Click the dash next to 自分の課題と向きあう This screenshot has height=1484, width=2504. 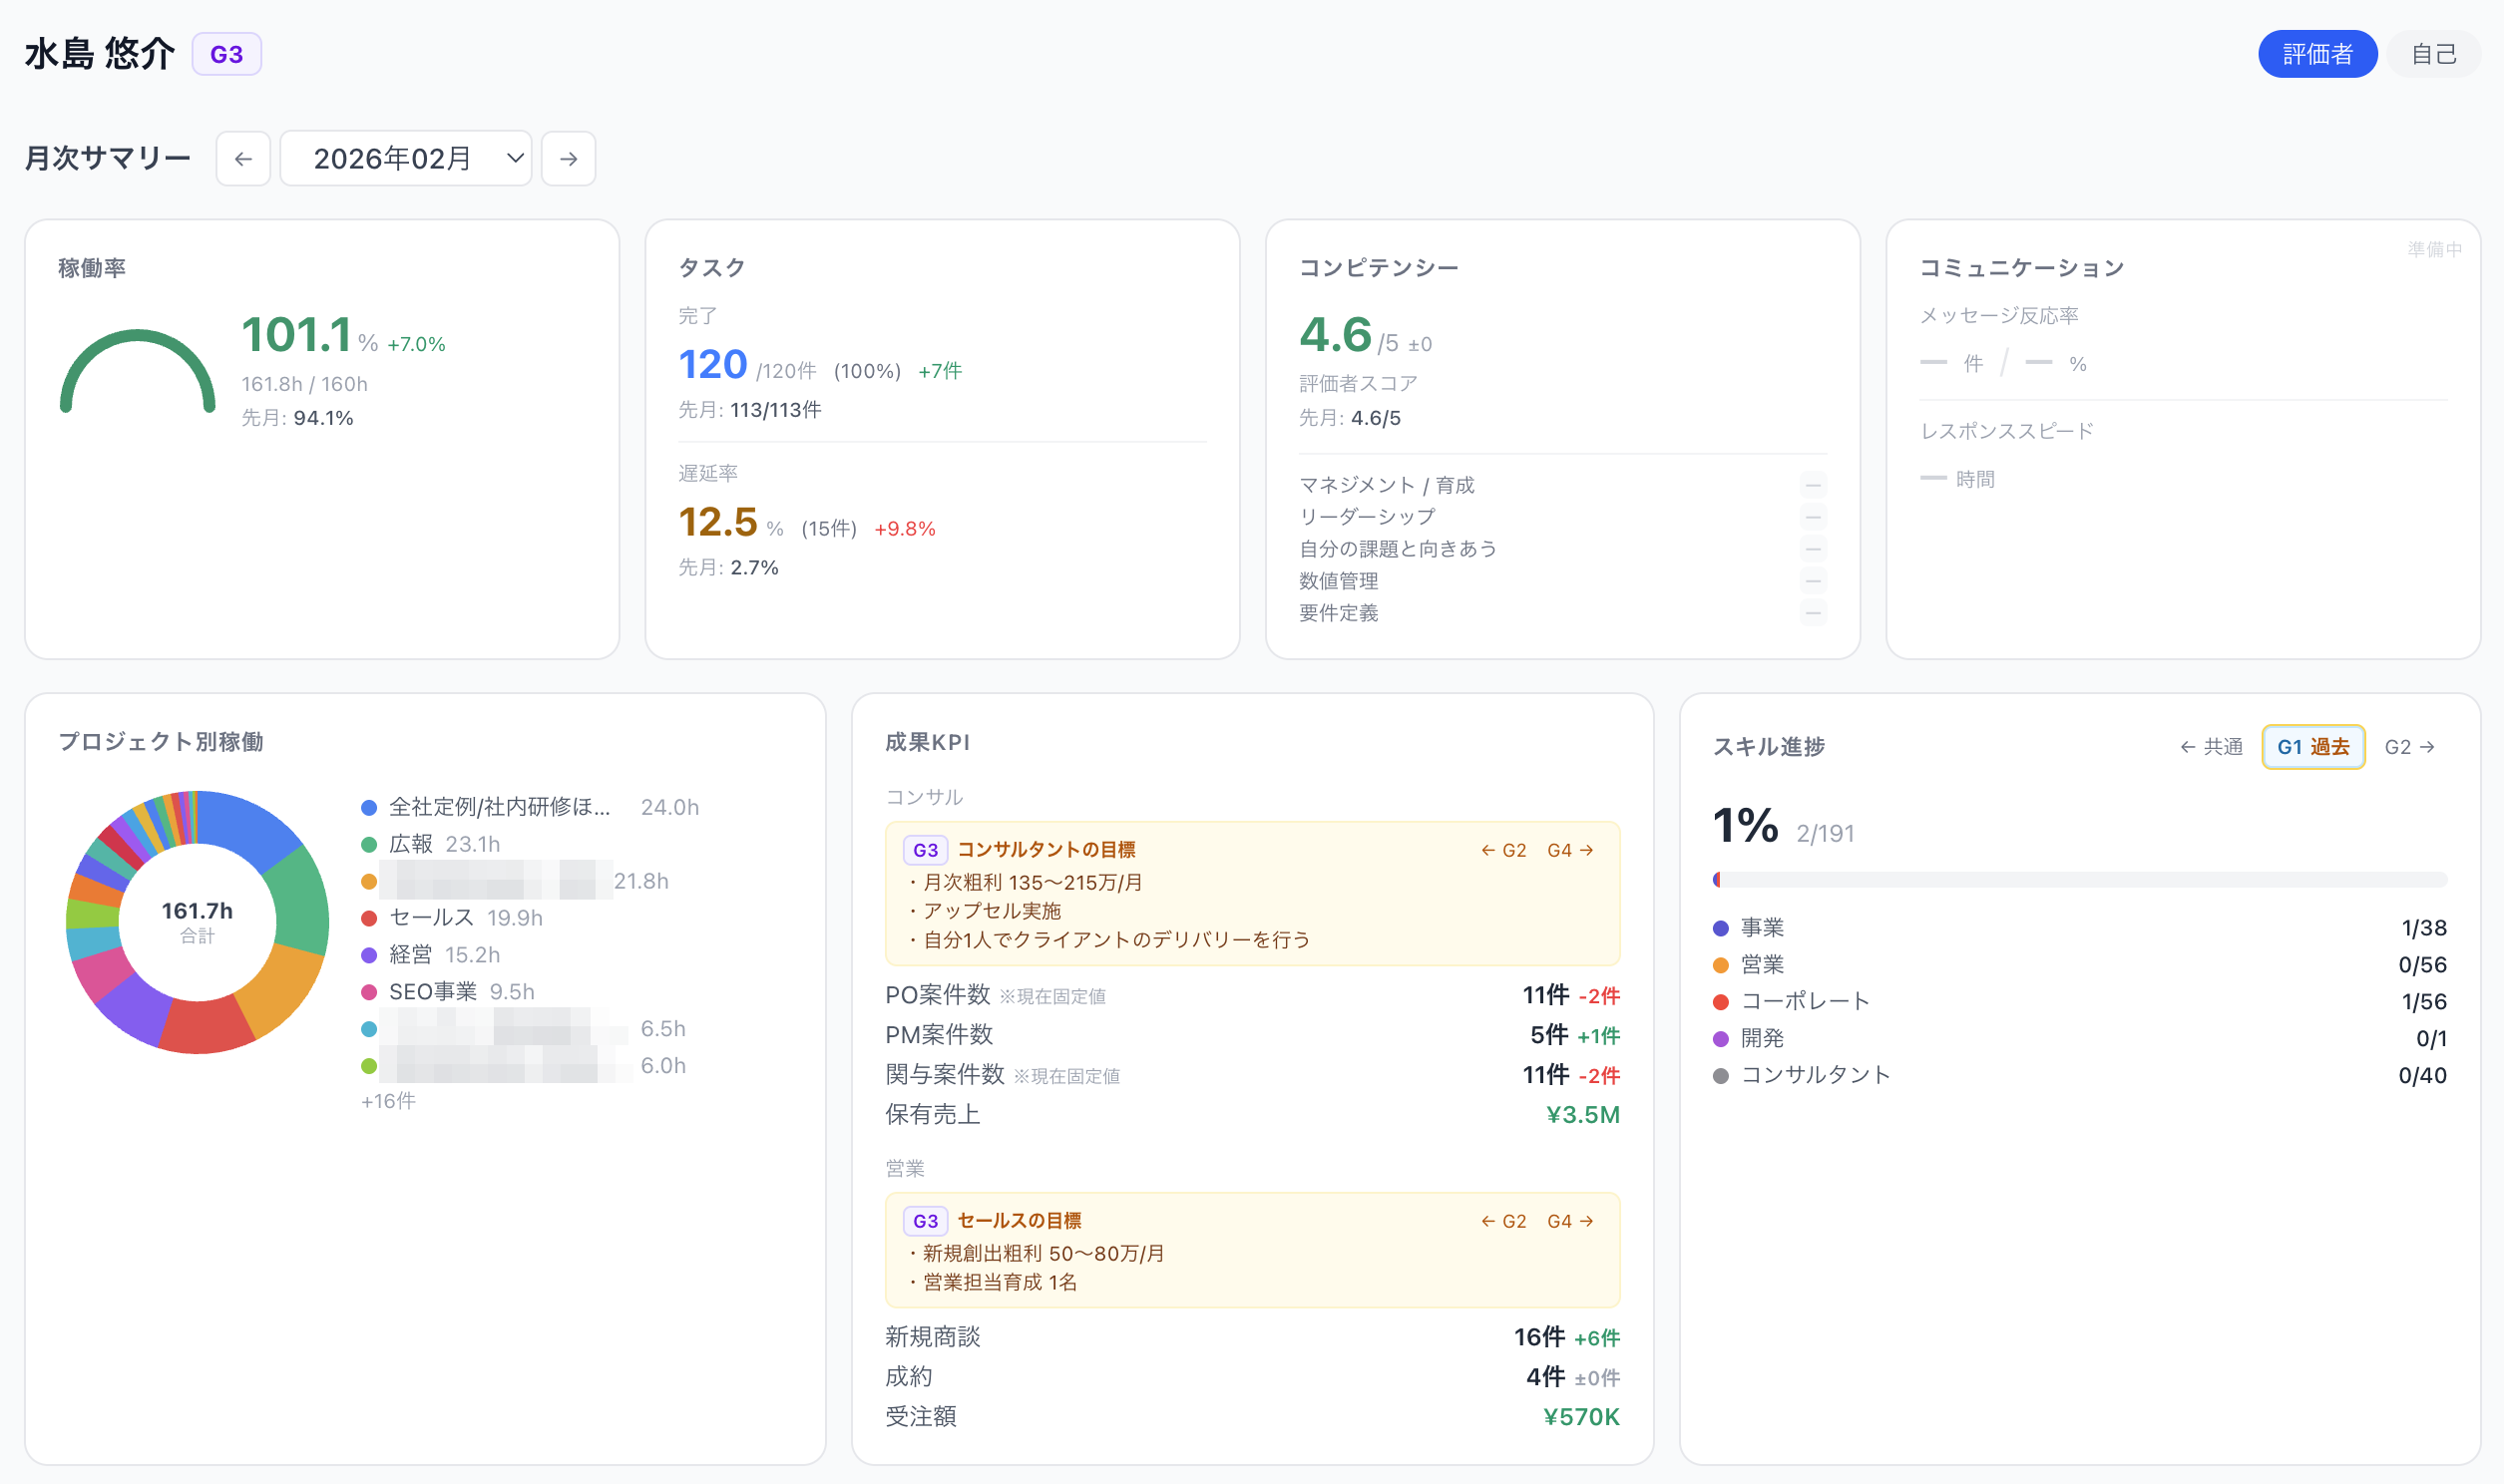[x=1813, y=549]
